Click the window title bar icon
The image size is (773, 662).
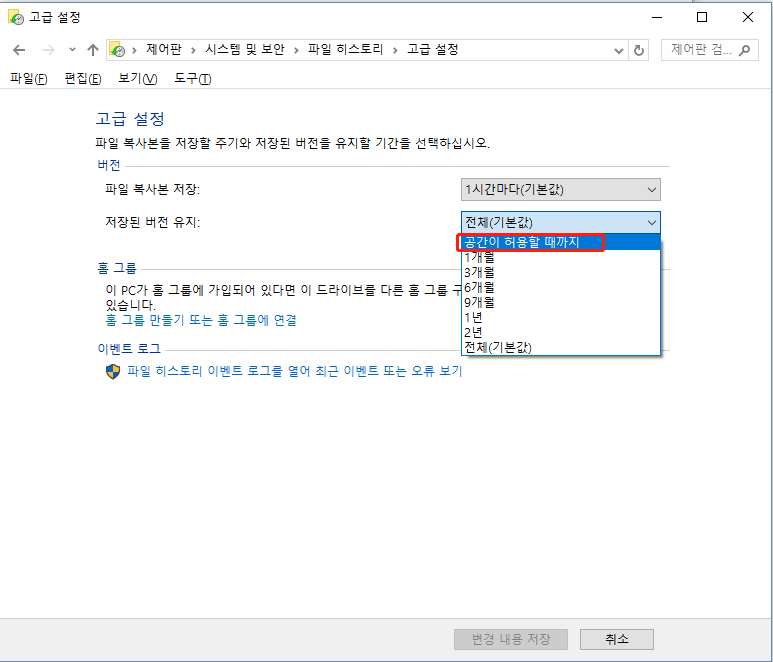[16, 17]
